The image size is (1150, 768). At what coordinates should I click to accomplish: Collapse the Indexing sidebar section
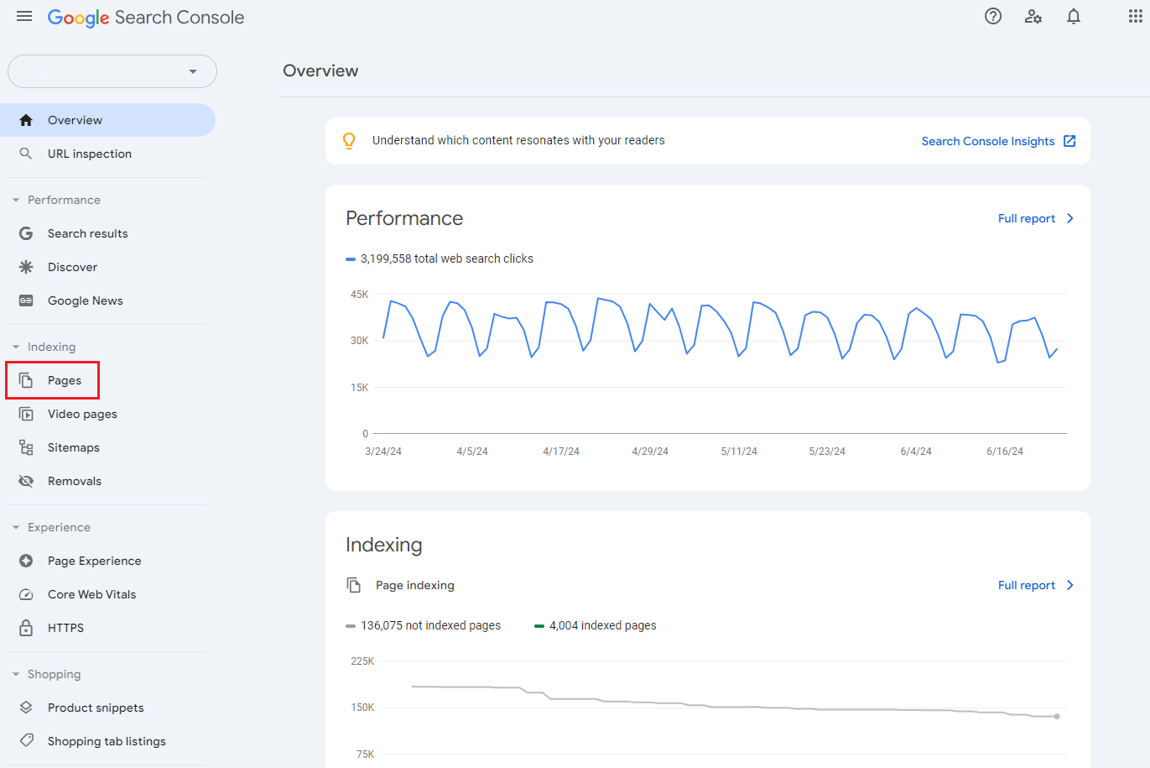(16, 347)
